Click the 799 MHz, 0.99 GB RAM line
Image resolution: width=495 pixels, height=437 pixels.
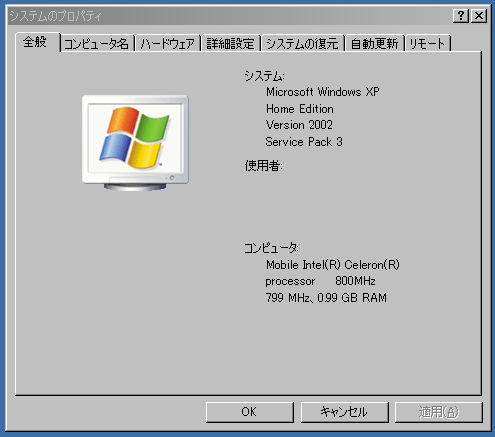pyautogui.click(x=326, y=298)
